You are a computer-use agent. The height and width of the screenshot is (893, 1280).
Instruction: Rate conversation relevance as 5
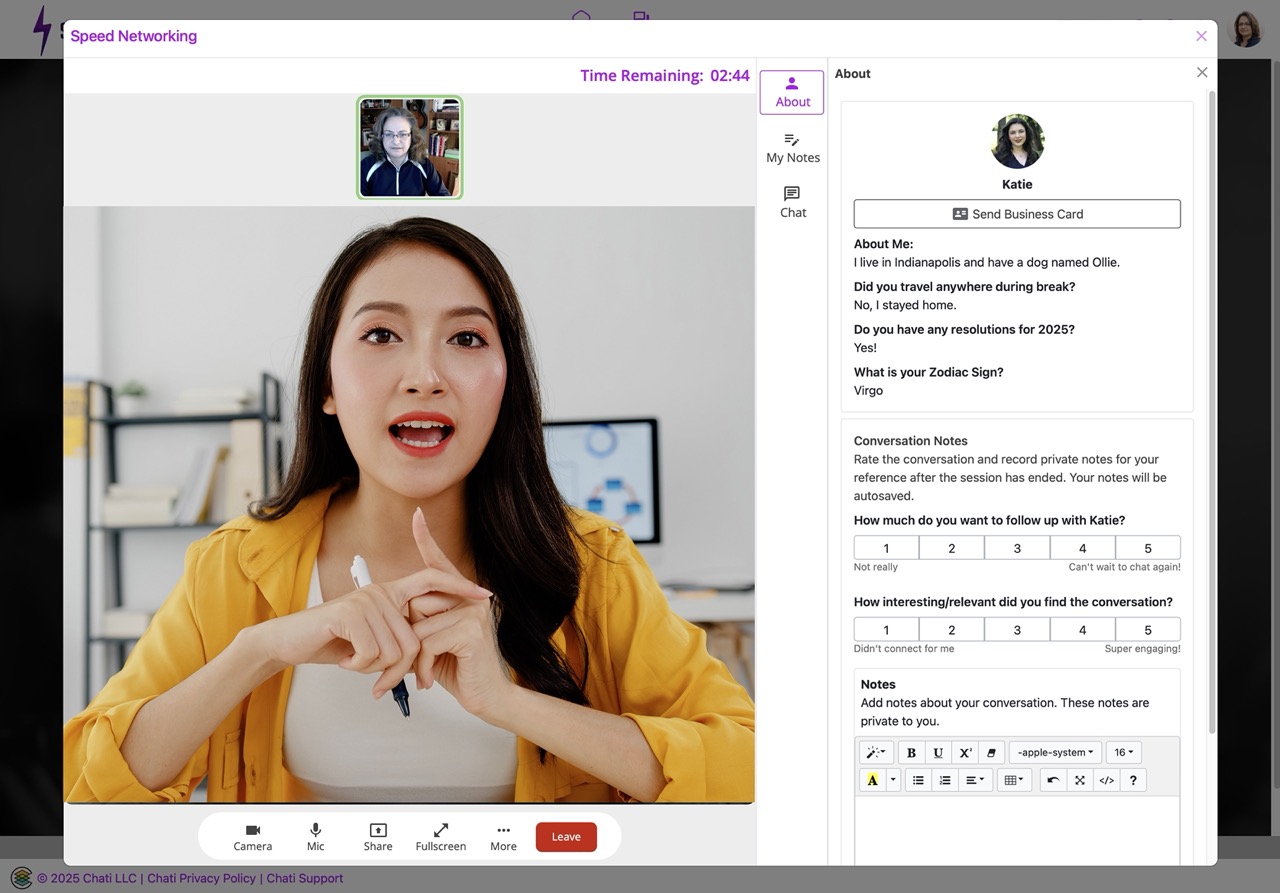pos(1148,630)
